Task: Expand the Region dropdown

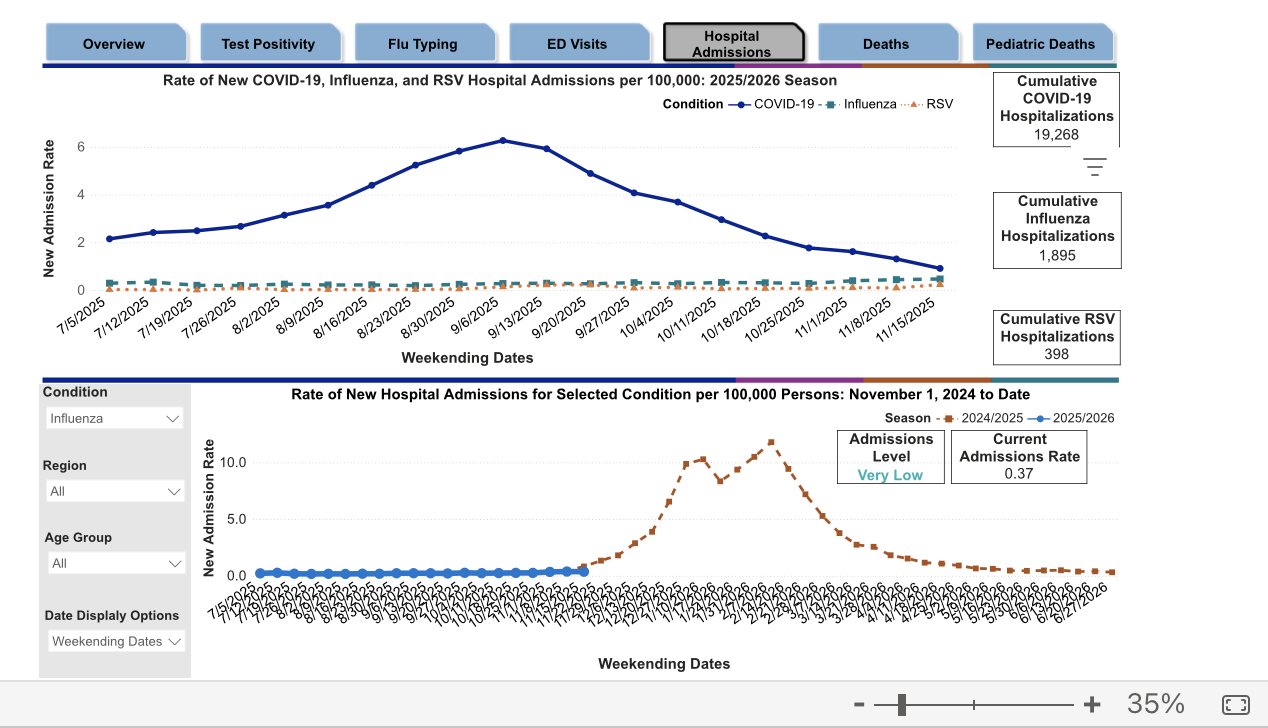Action: click(115, 491)
